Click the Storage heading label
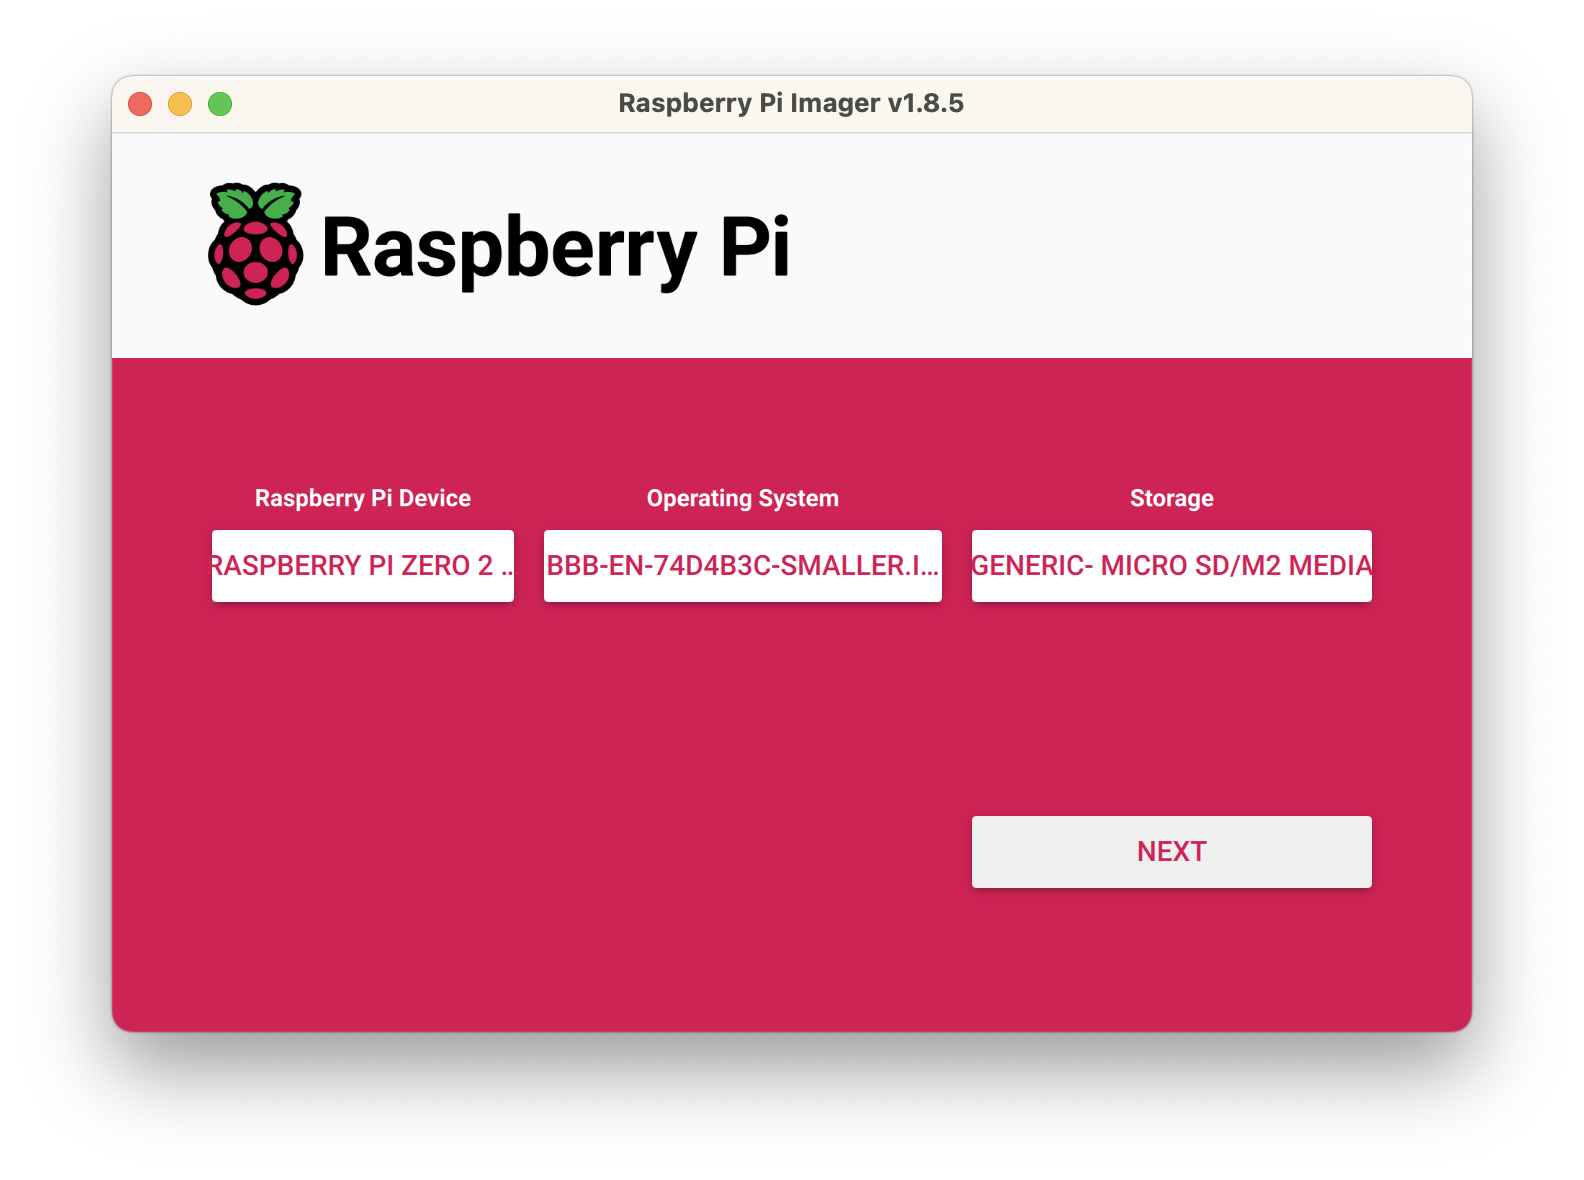The width and height of the screenshot is (1584, 1180). [1171, 498]
